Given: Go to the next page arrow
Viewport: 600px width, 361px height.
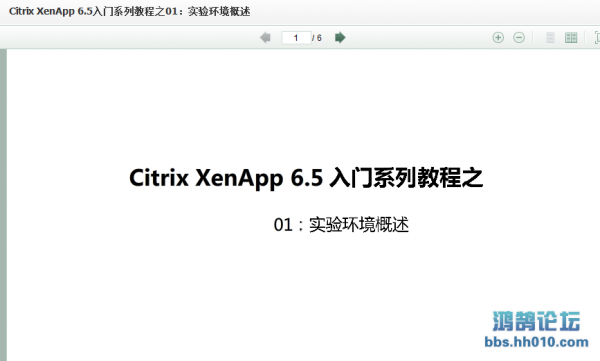Looking at the screenshot, I should (340, 38).
